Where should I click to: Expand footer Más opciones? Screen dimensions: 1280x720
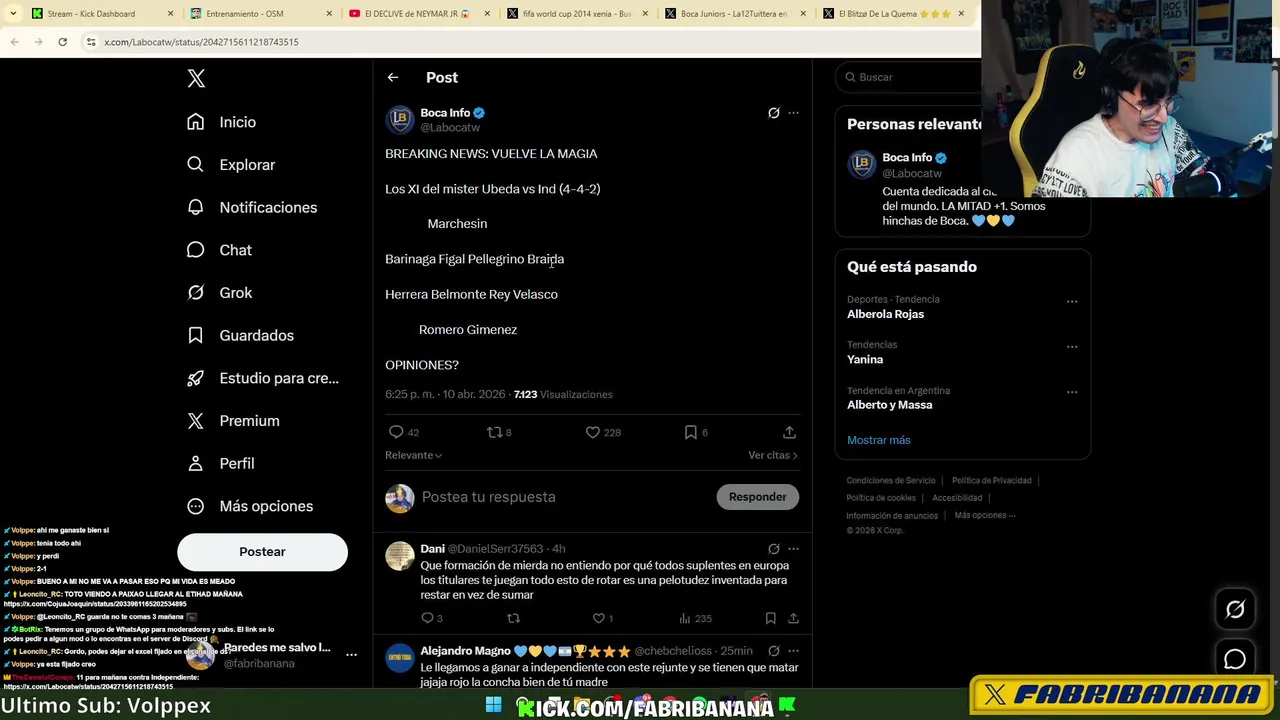coord(985,515)
